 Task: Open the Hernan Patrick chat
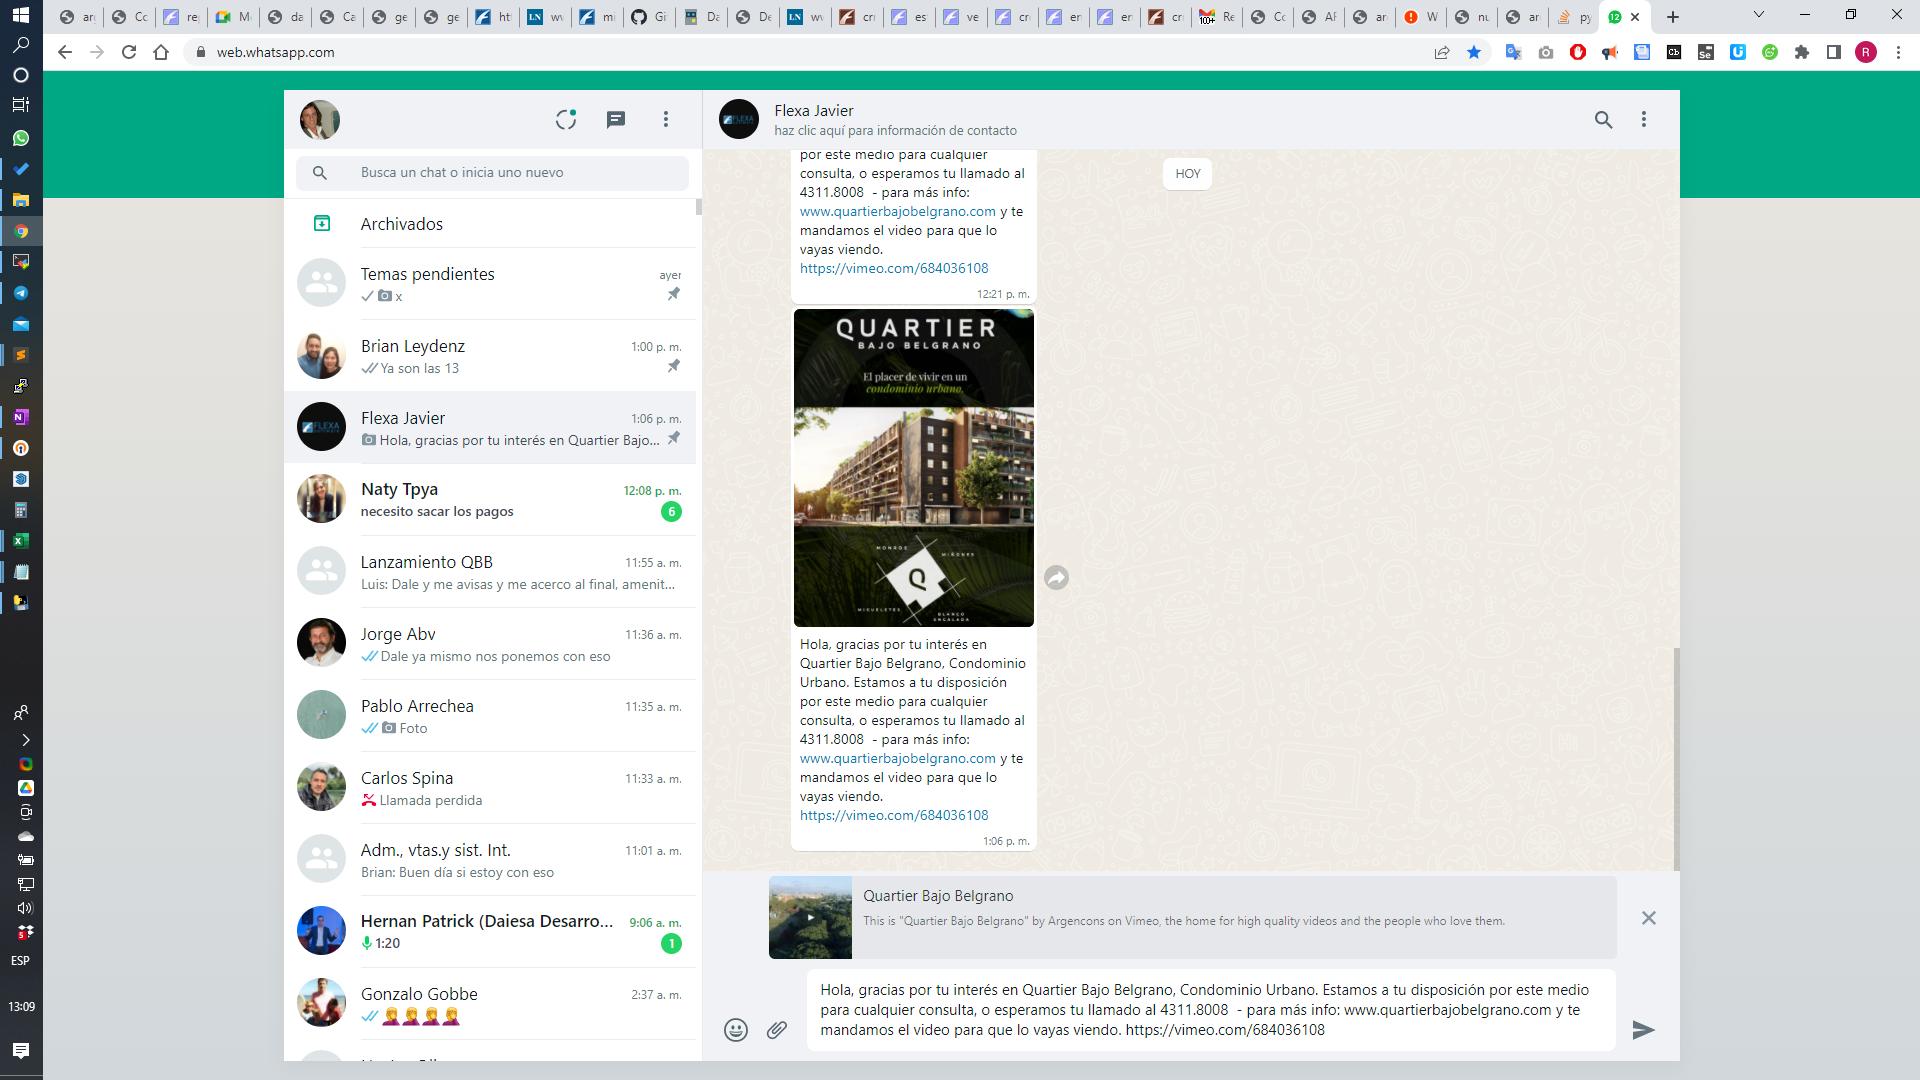[490, 932]
